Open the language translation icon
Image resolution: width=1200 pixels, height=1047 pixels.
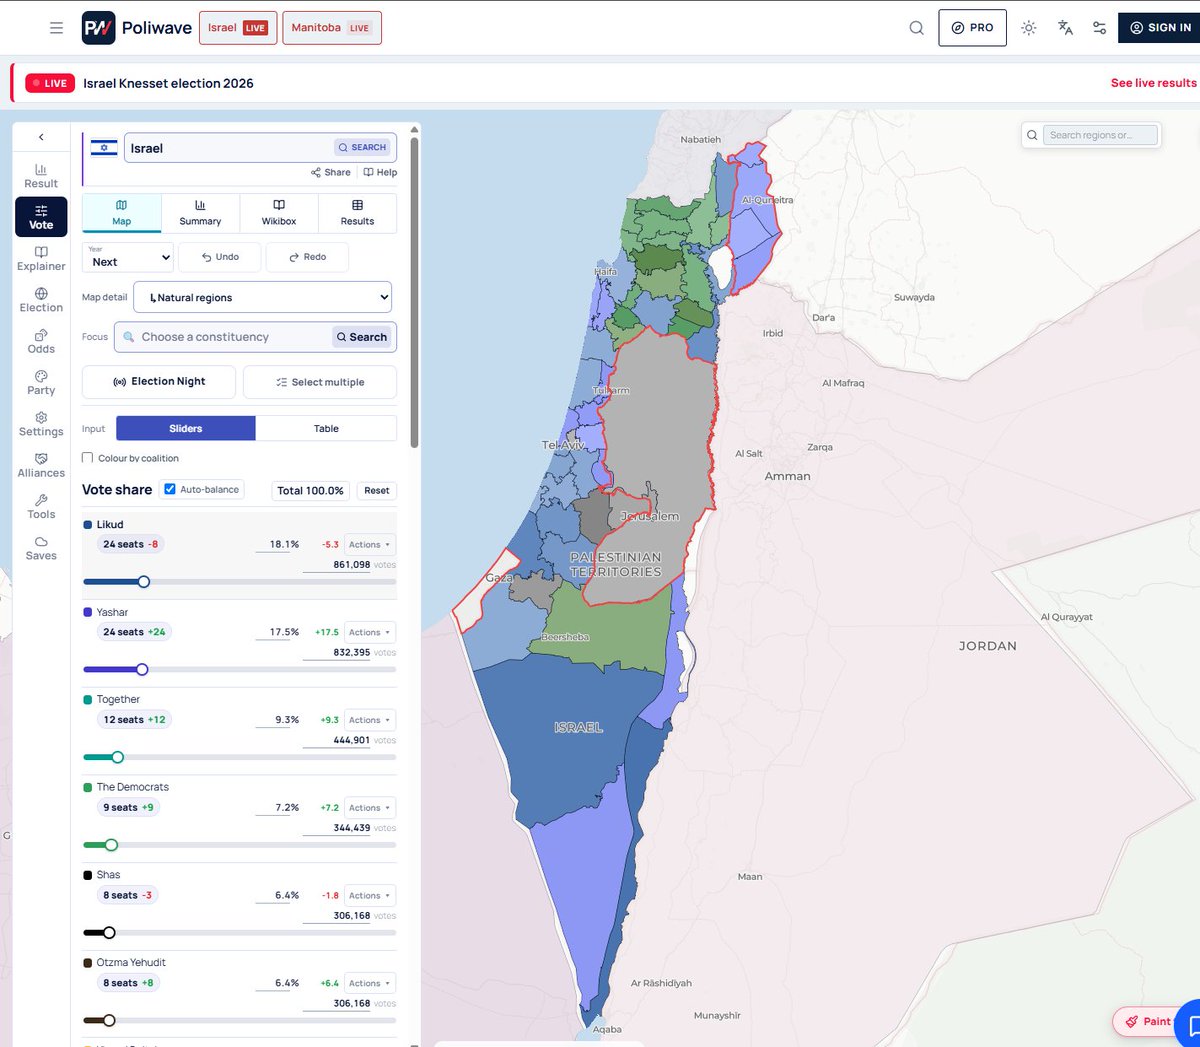[x=1065, y=28]
